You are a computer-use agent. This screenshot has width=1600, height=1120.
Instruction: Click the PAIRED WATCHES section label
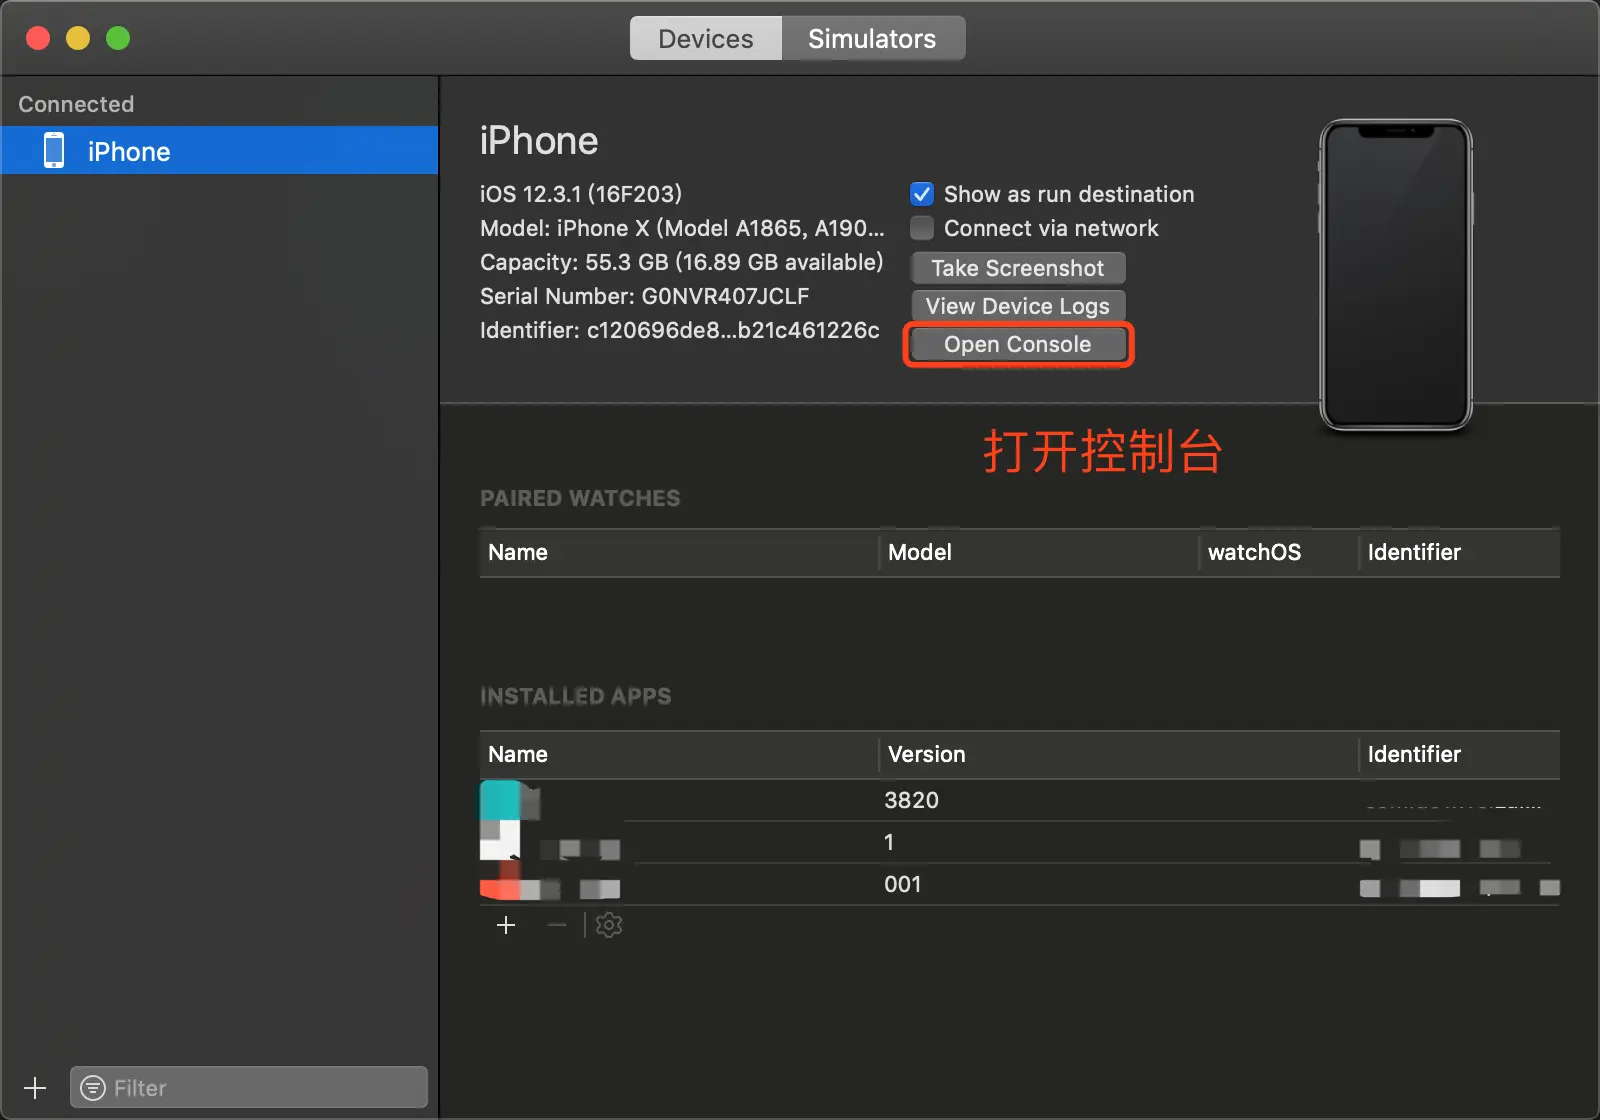coord(580,498)
